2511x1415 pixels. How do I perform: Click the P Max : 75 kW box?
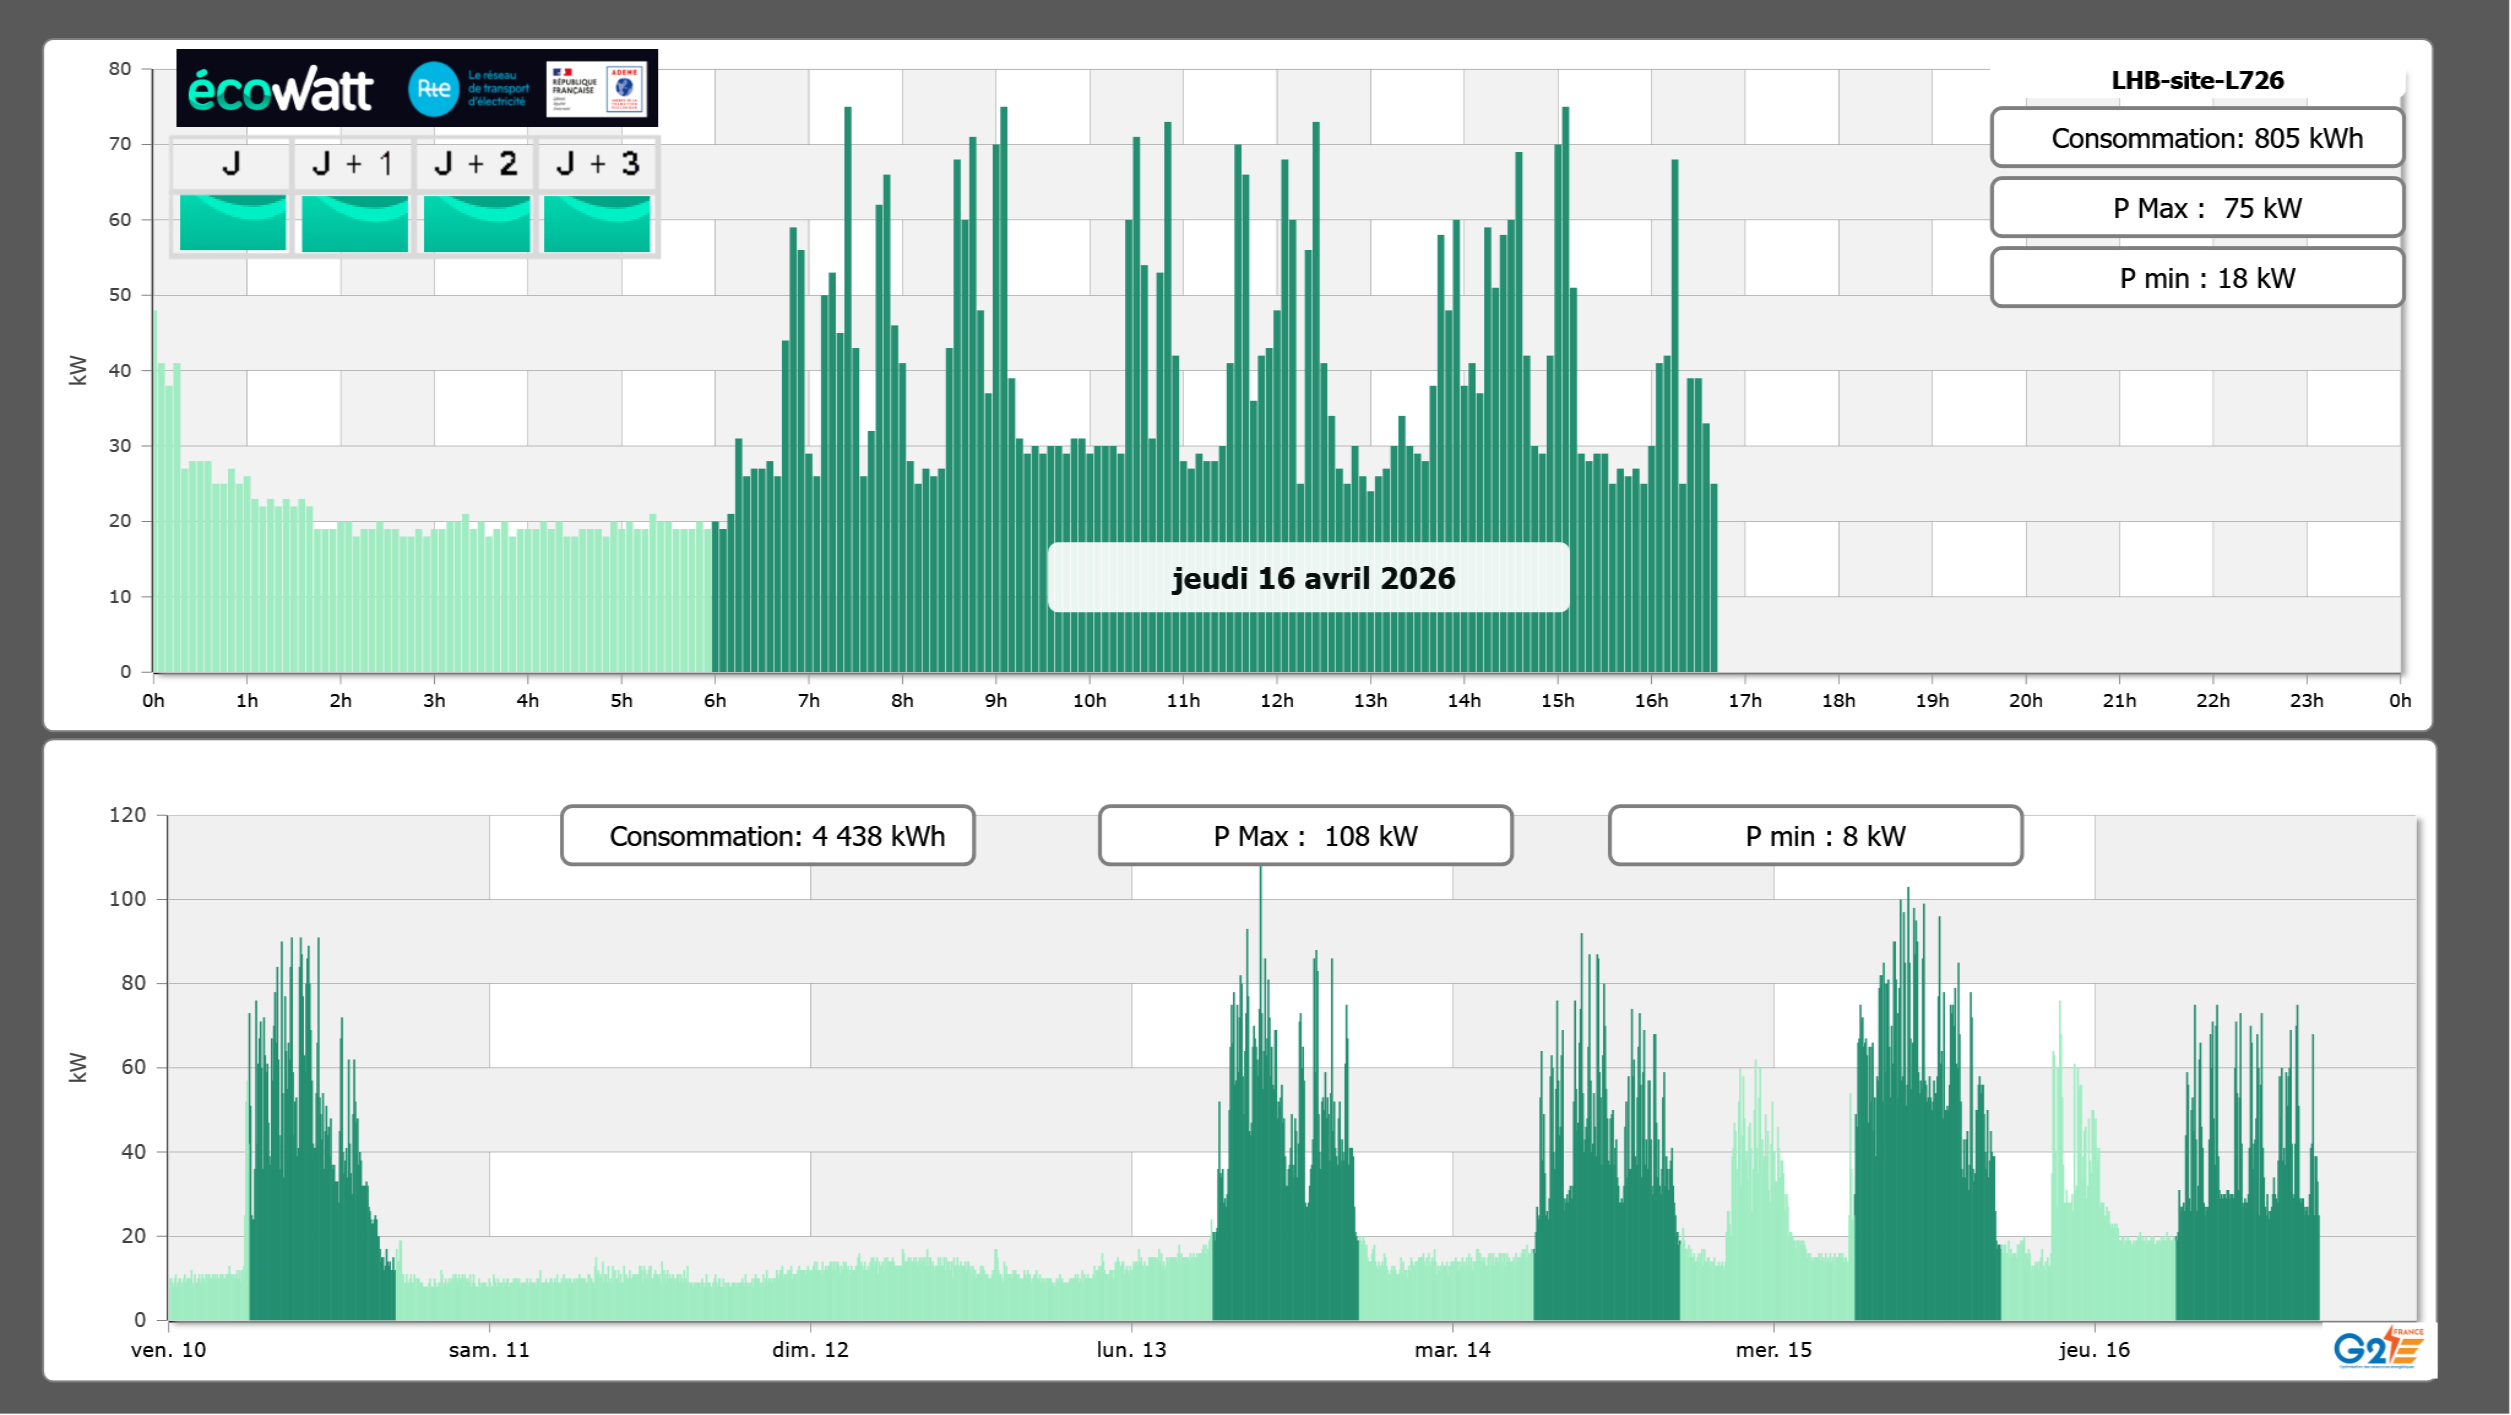click(x=2196, y=208)
